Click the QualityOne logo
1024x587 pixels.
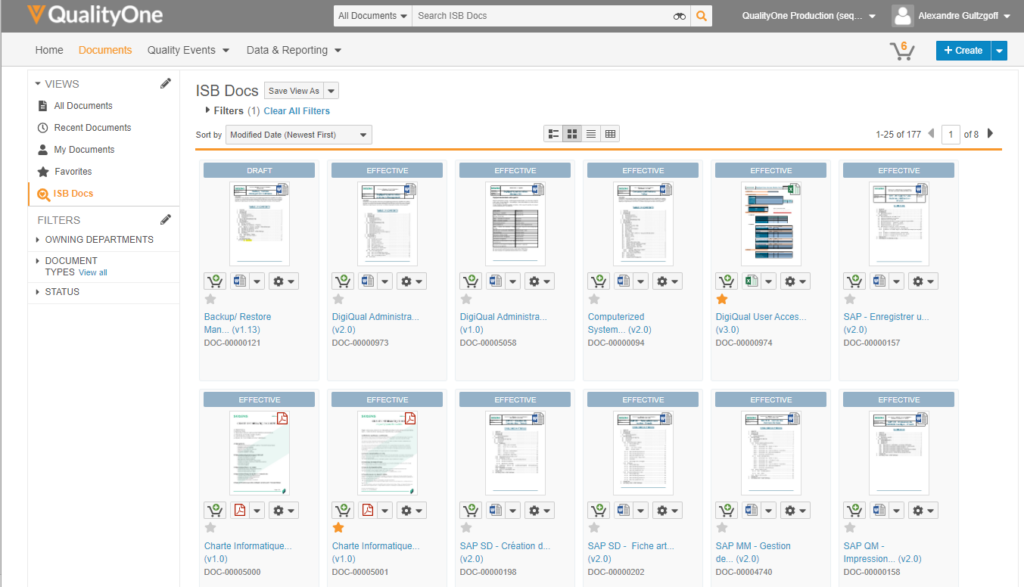pos(95,15)
